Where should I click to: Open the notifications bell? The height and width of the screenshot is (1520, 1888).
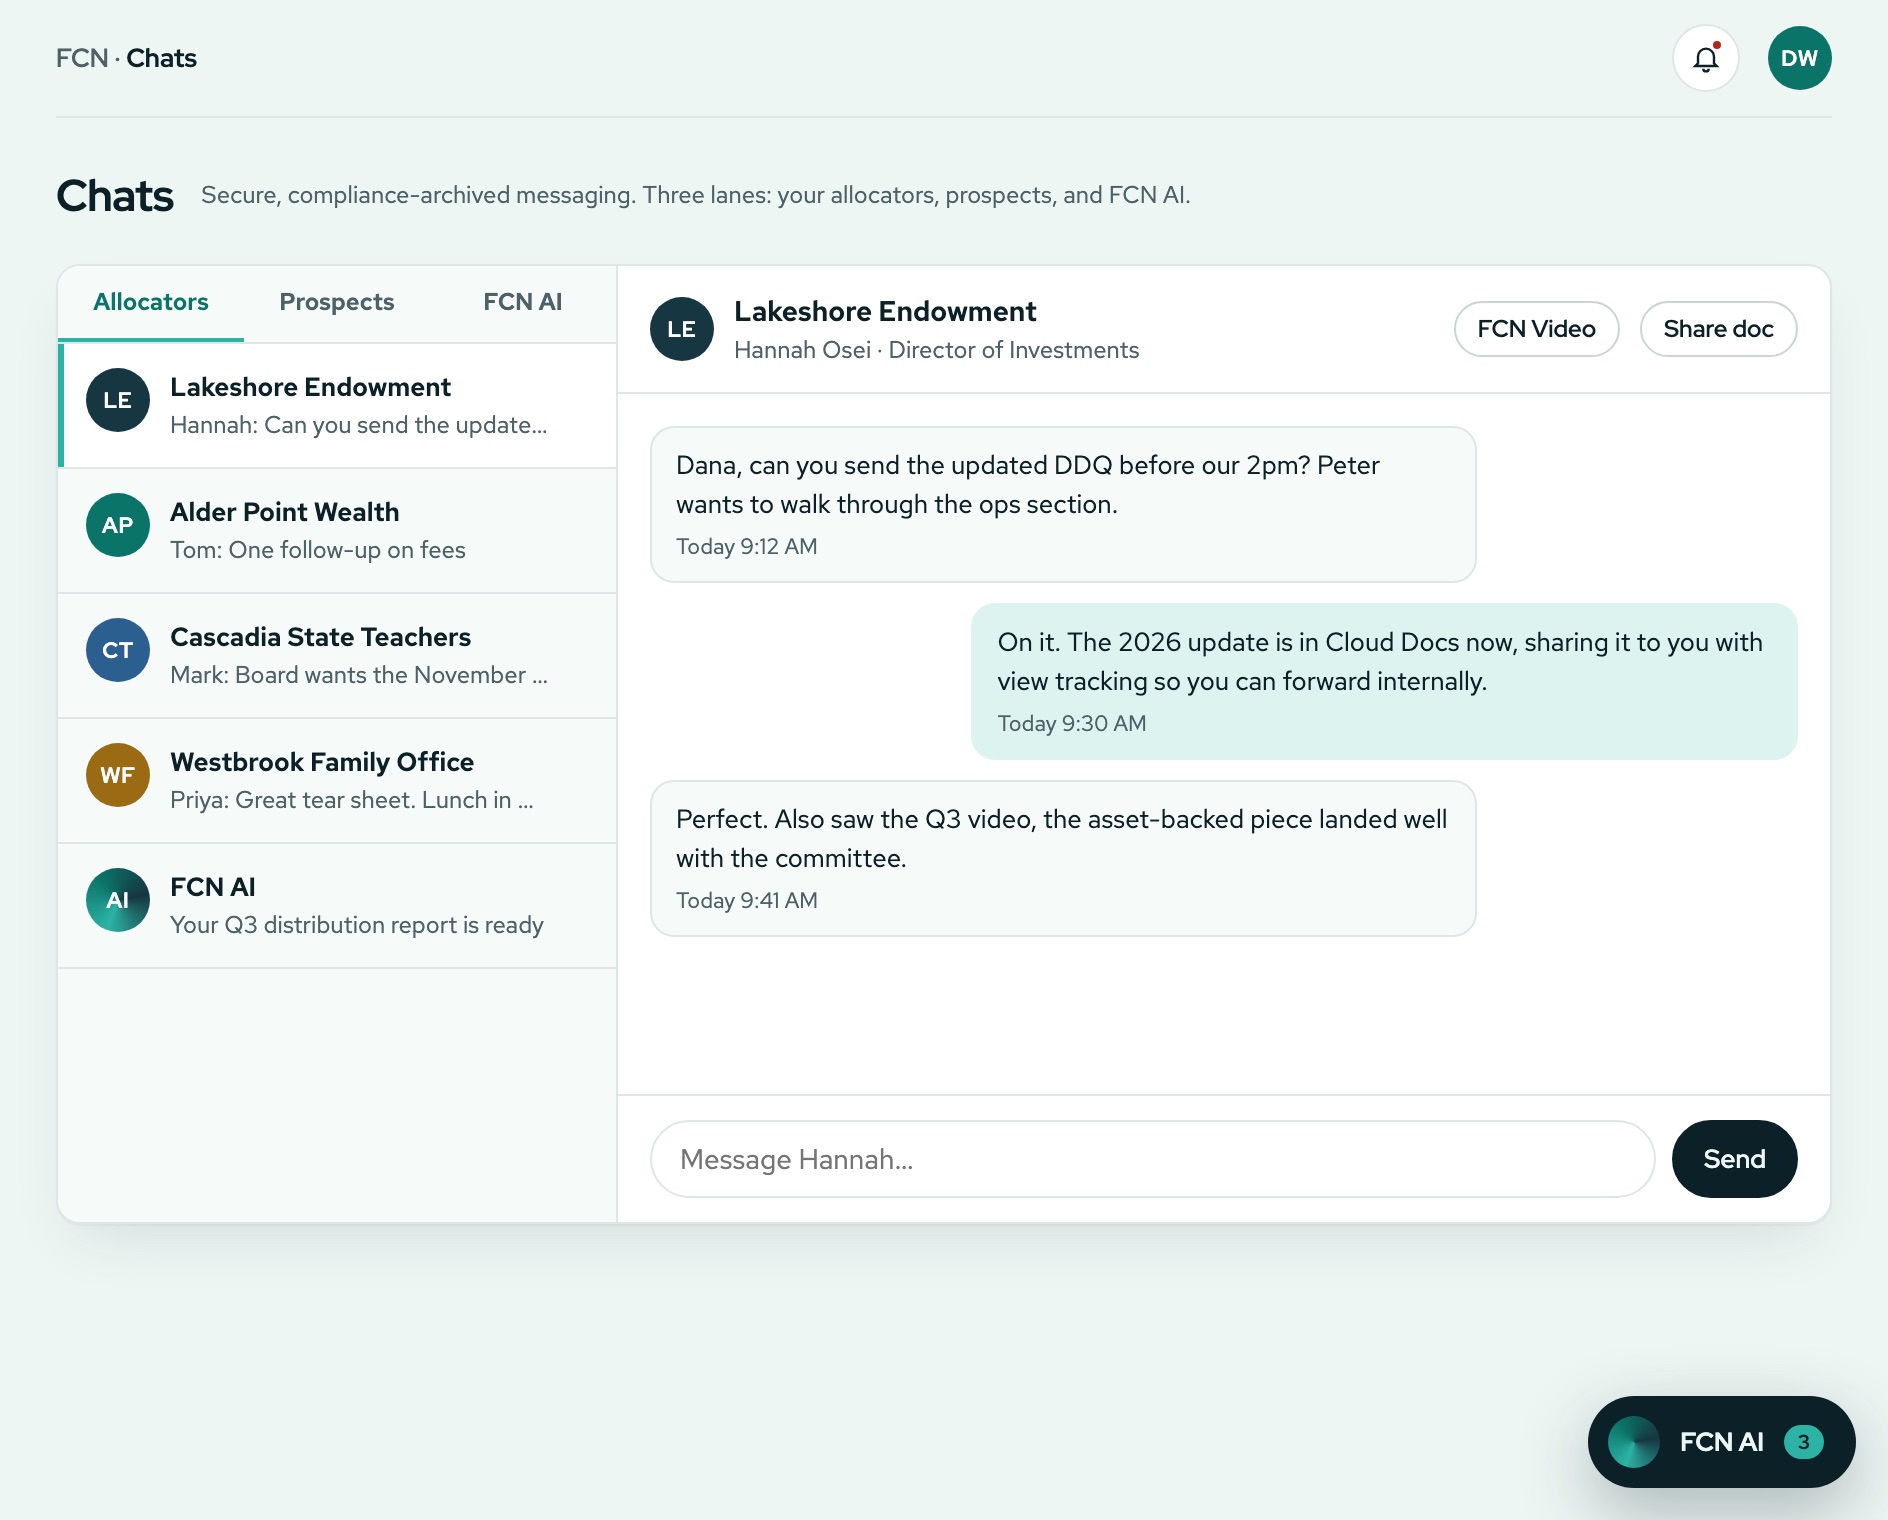click(x=1706, y=58)
